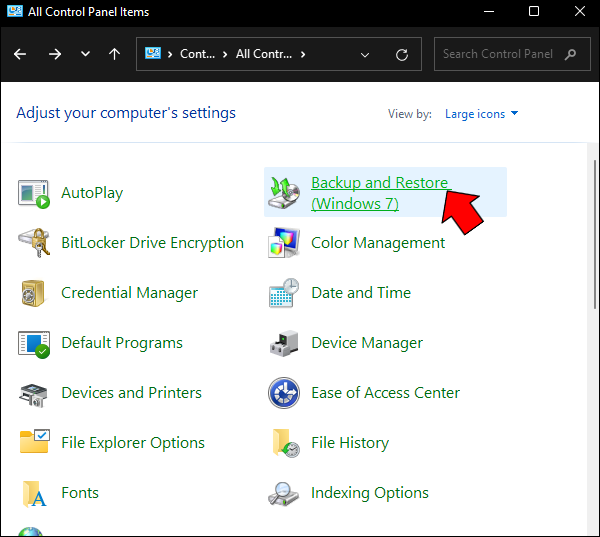Select the Default Programs icon
This screenshot has width=600, height=537.
coord(34,343)
